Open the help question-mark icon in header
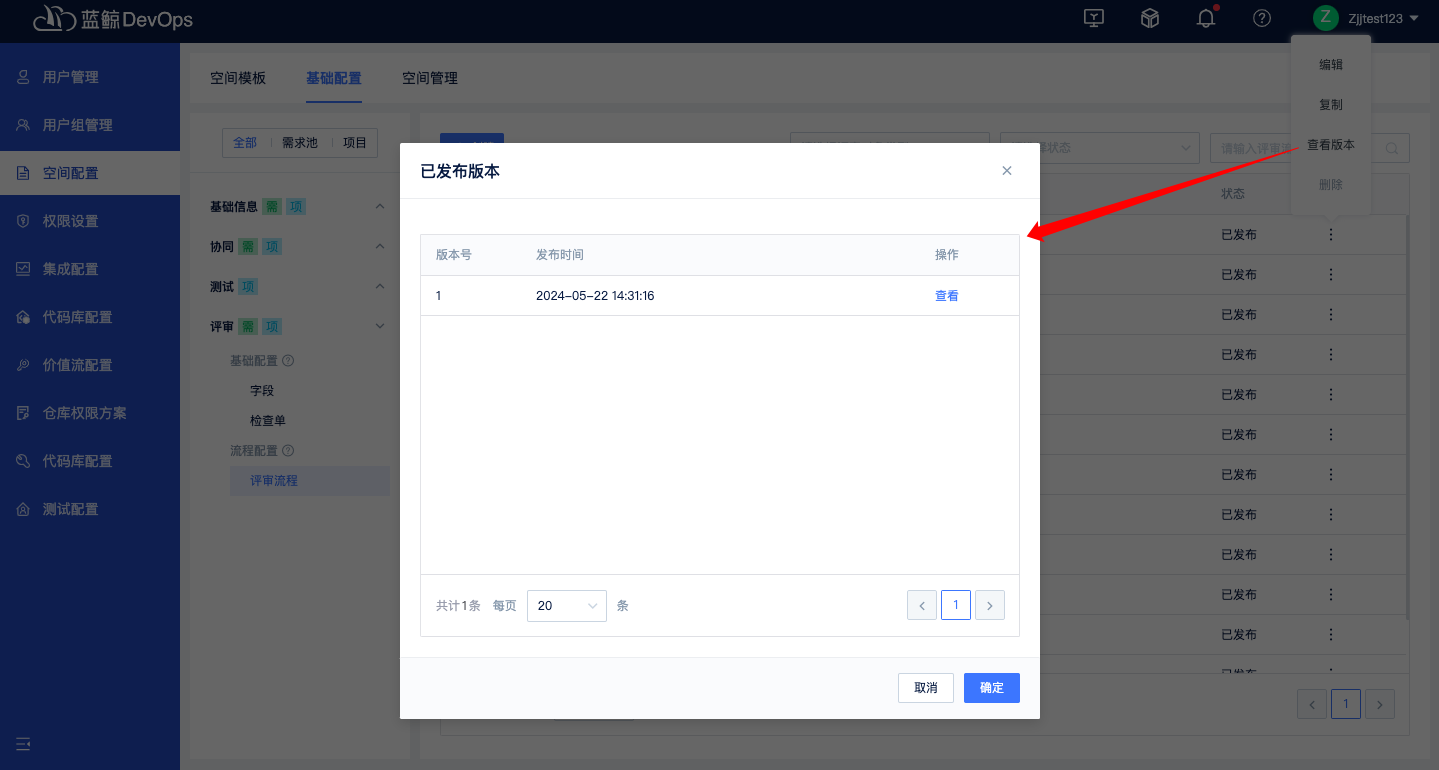 [x=1262, y=18]
